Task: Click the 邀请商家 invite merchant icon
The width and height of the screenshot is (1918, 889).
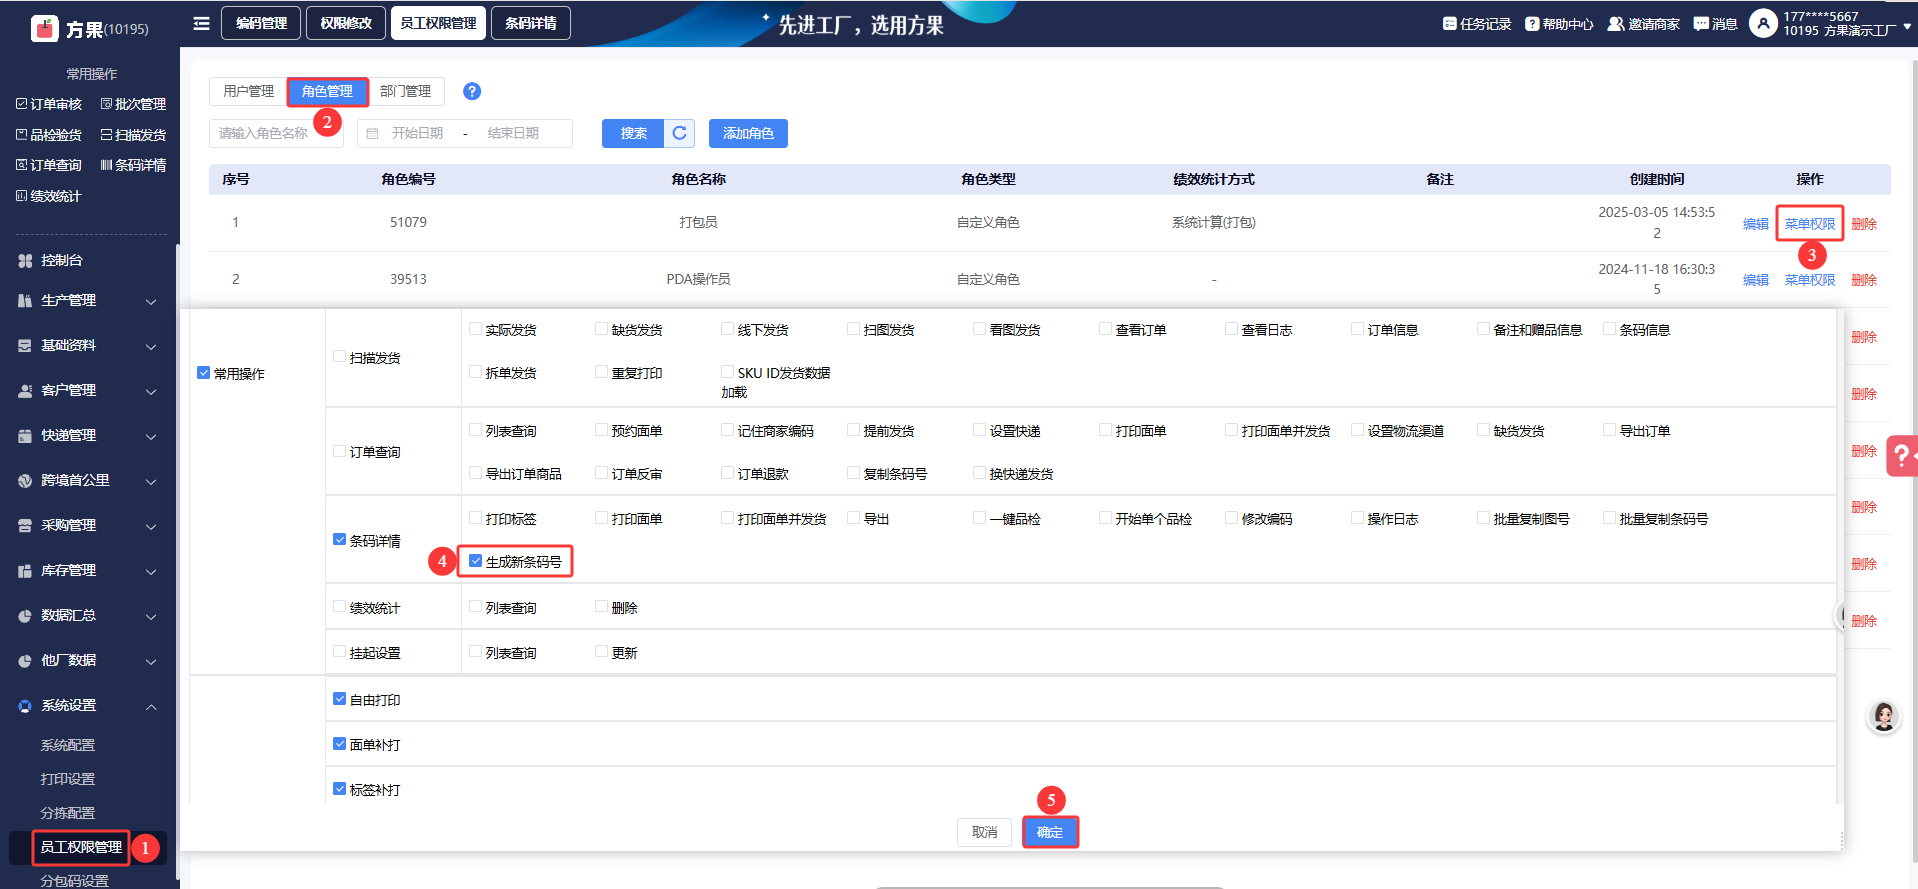Action: (1615, 24)
